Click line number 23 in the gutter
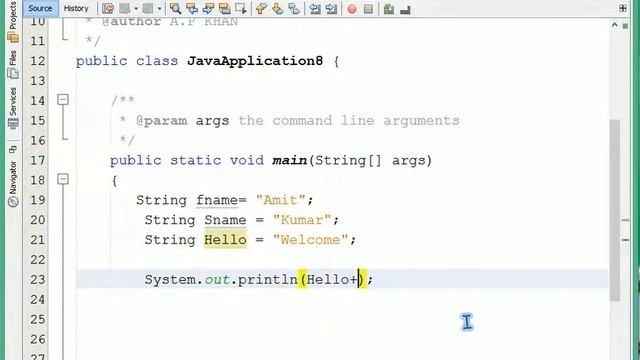Image resolution: width=640 pixels, height=360 pixels. [x=37, y=280]
